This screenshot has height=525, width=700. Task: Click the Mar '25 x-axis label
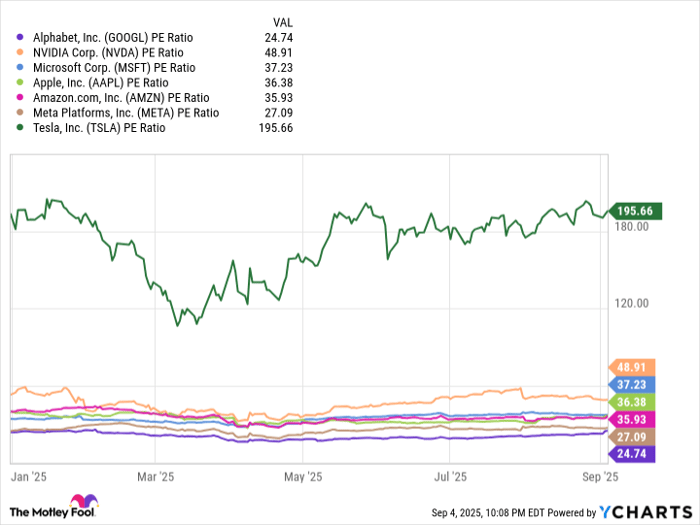pyautogui.click(x=155, y=477)
